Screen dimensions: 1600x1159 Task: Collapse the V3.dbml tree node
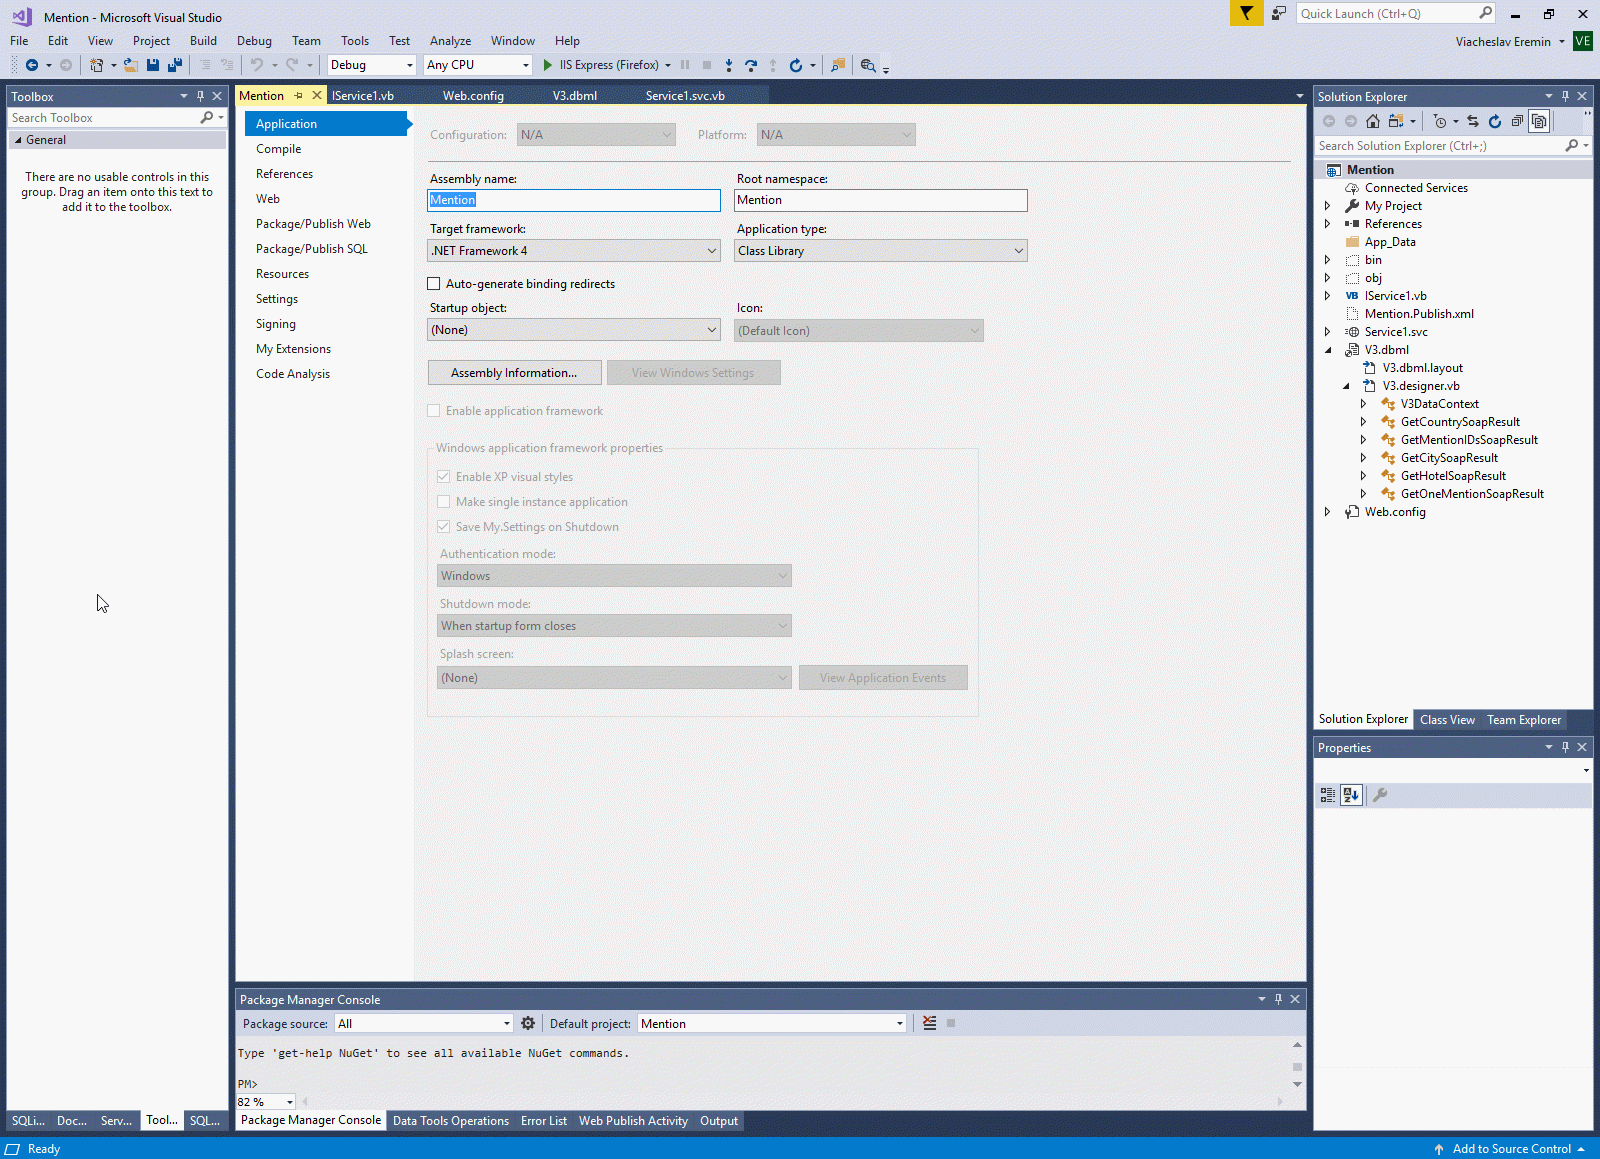point(1328,350)
